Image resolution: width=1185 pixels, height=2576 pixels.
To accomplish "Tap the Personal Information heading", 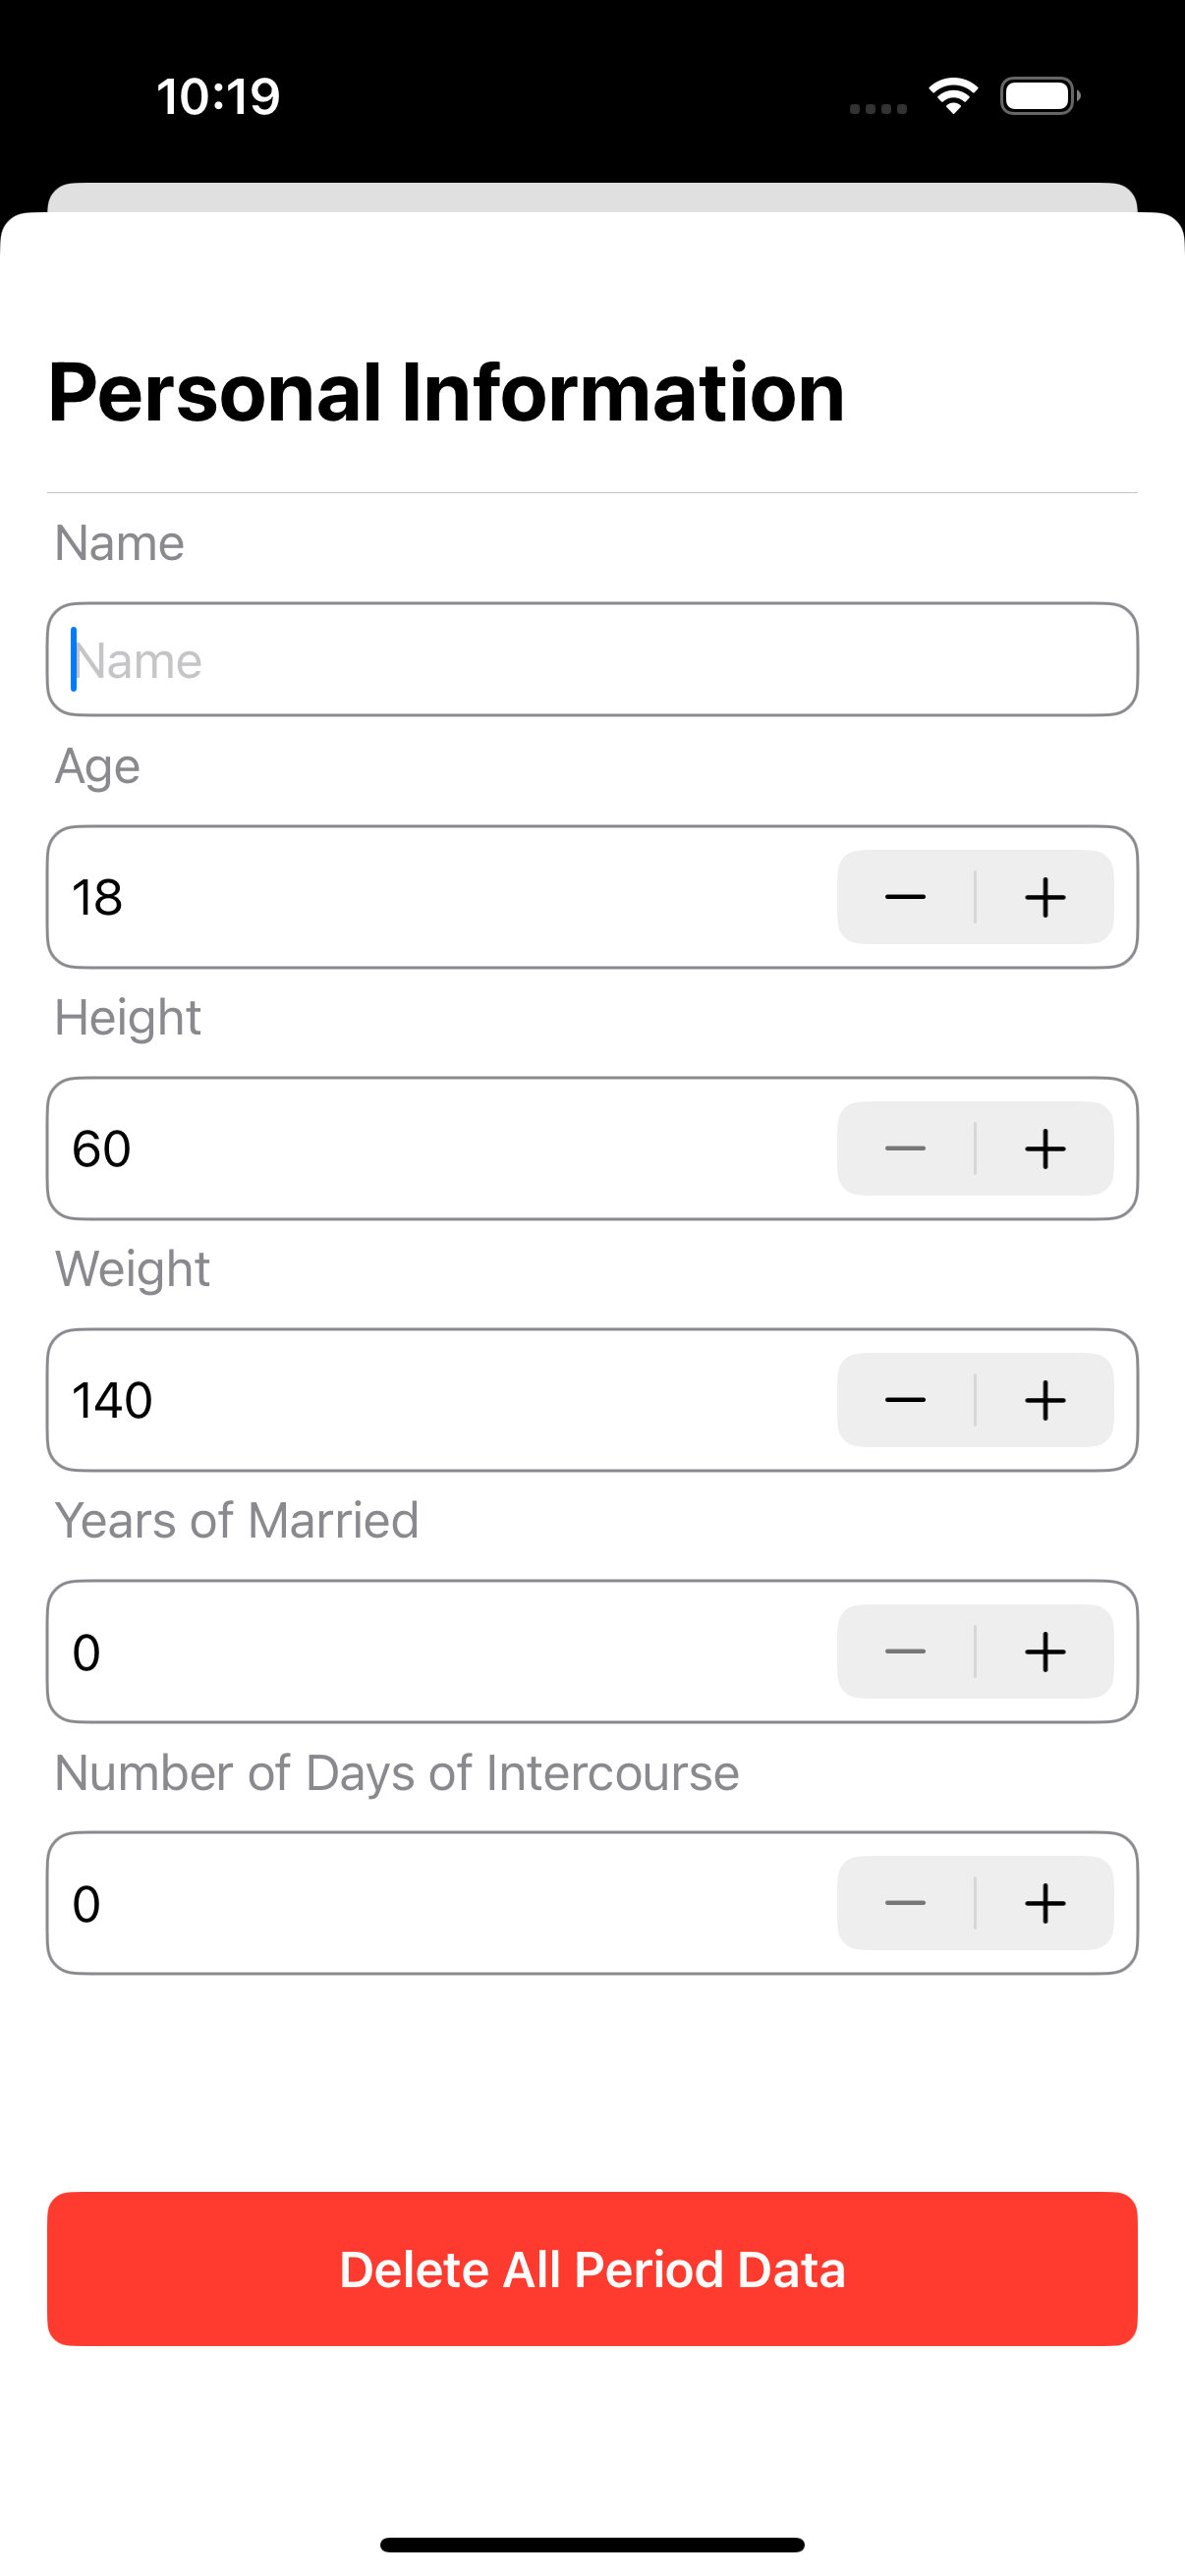I will click(x=446, y=393).
